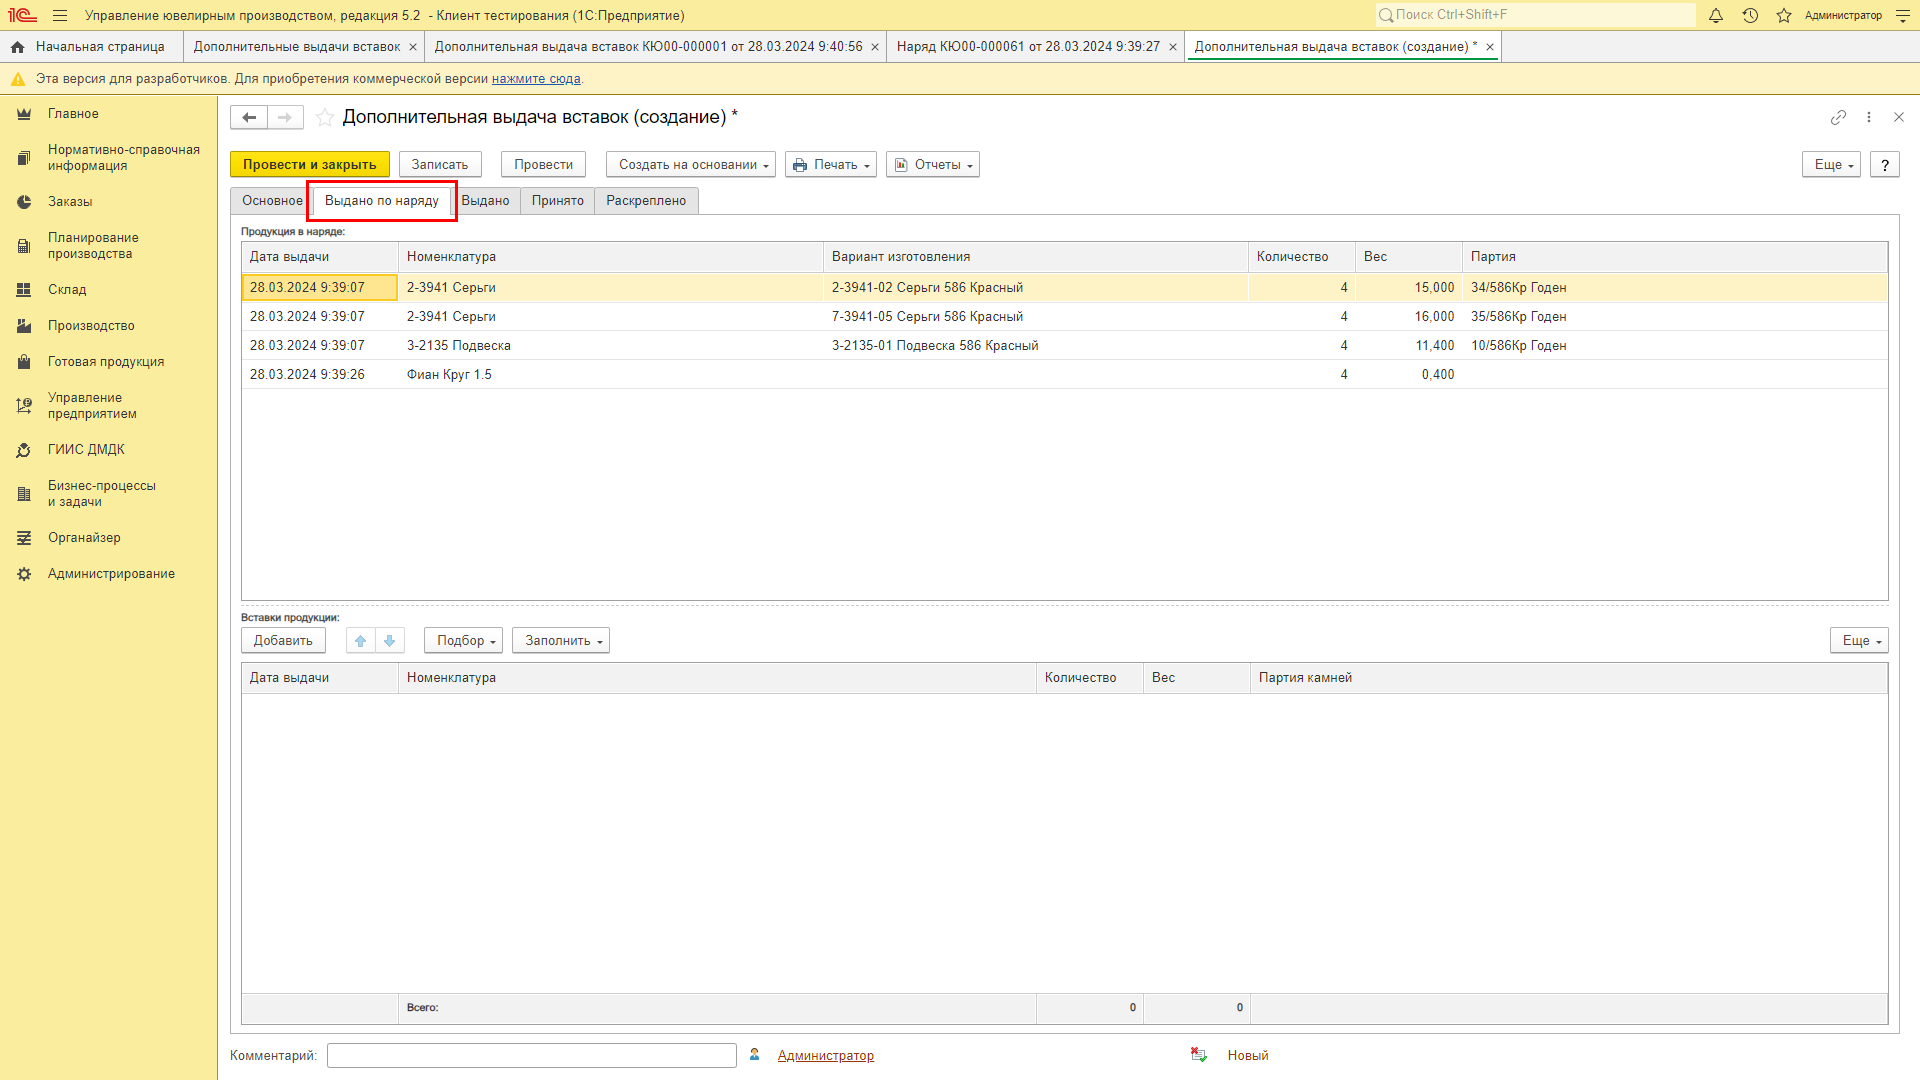Close the Наряд КЮ00-000061 tab

point(1173,47)
